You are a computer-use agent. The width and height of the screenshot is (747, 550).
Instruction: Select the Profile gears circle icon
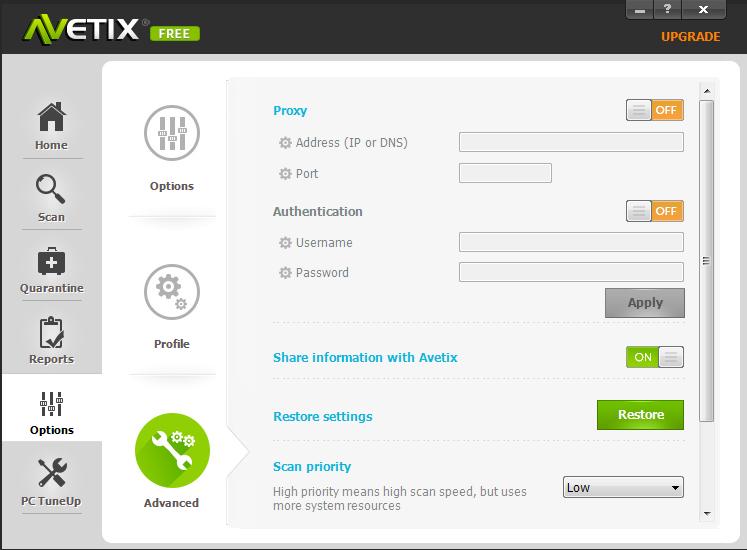click(x=172, y=292)
